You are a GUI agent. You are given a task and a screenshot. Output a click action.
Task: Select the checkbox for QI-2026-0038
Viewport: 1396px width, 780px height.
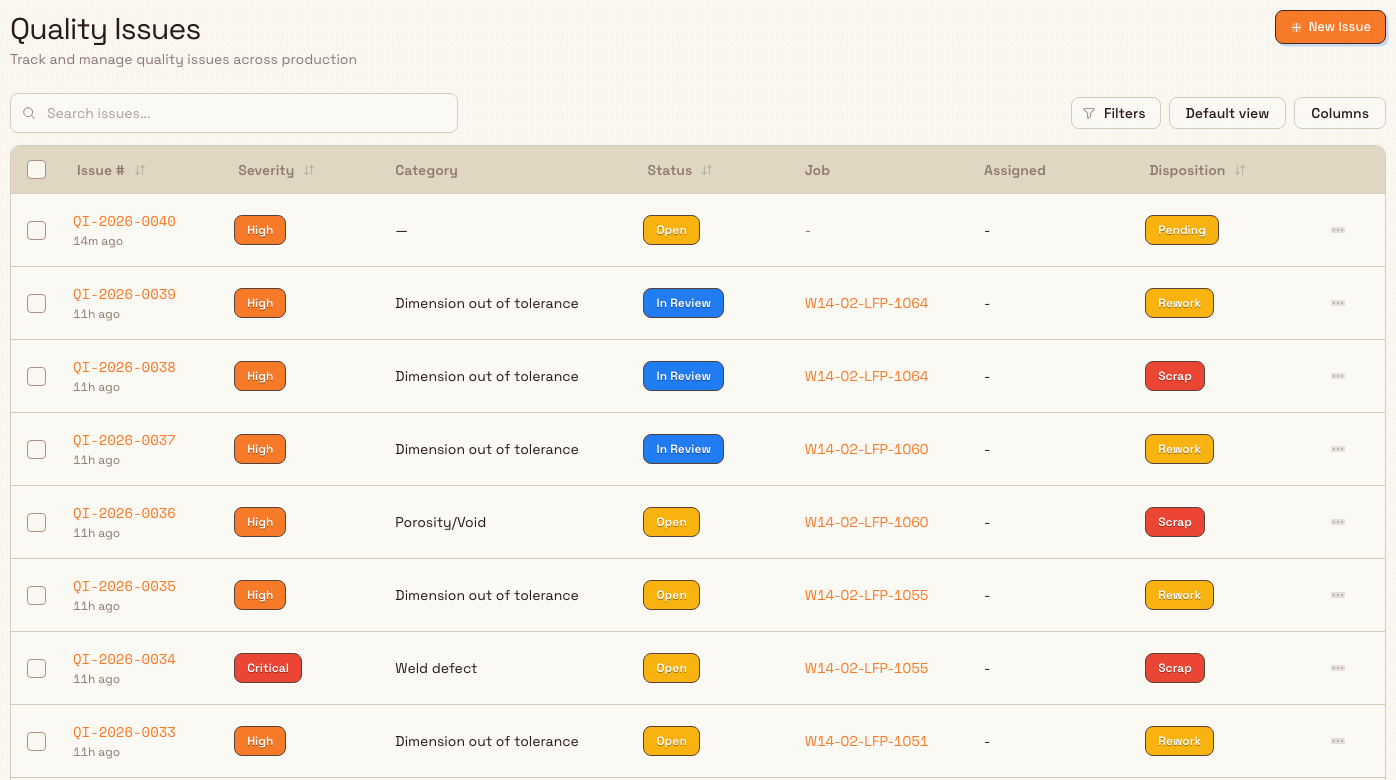point(36,376)
